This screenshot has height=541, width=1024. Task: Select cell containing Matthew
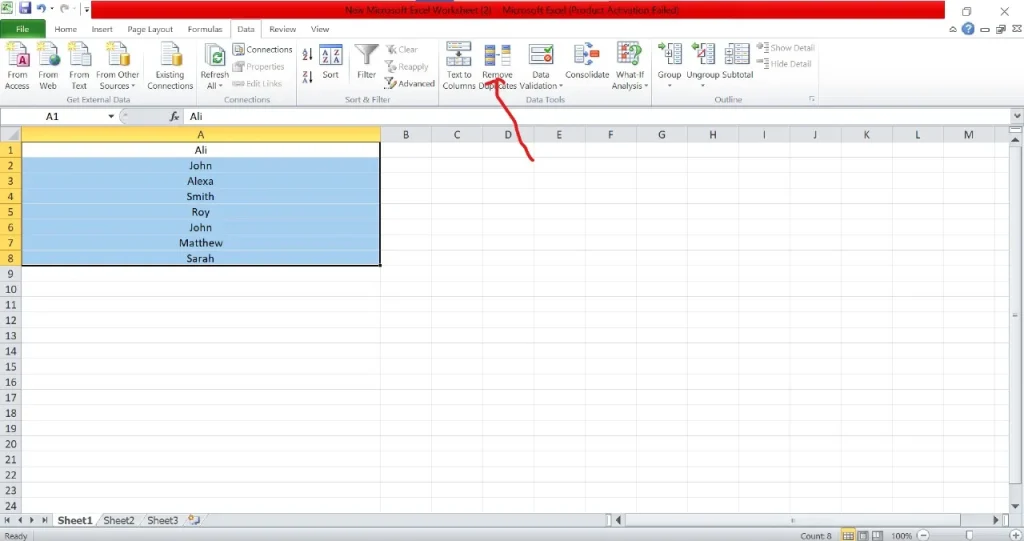point(200,243)
